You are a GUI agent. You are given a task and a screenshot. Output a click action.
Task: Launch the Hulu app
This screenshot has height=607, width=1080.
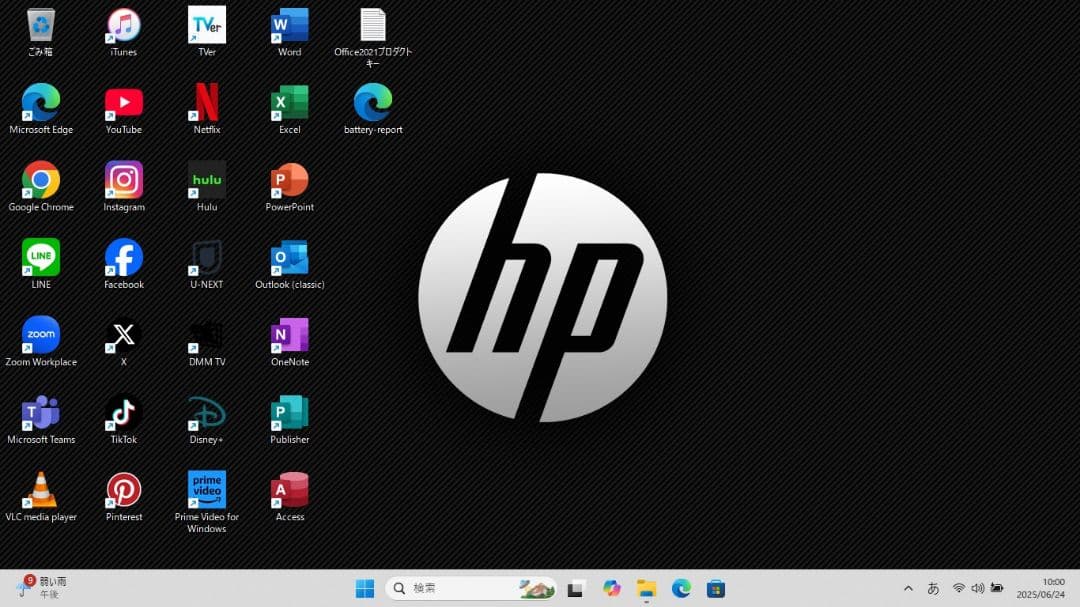[x=206, y=180]
